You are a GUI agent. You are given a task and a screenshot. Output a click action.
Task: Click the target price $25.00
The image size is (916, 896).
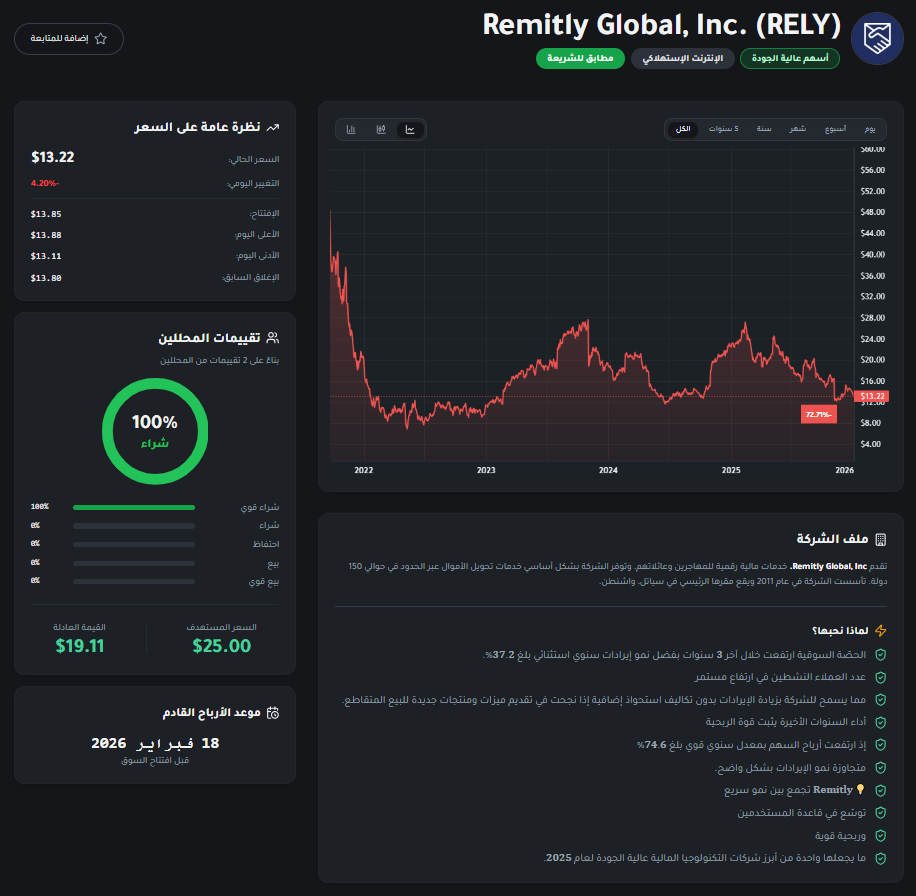(x=221, y=646)
